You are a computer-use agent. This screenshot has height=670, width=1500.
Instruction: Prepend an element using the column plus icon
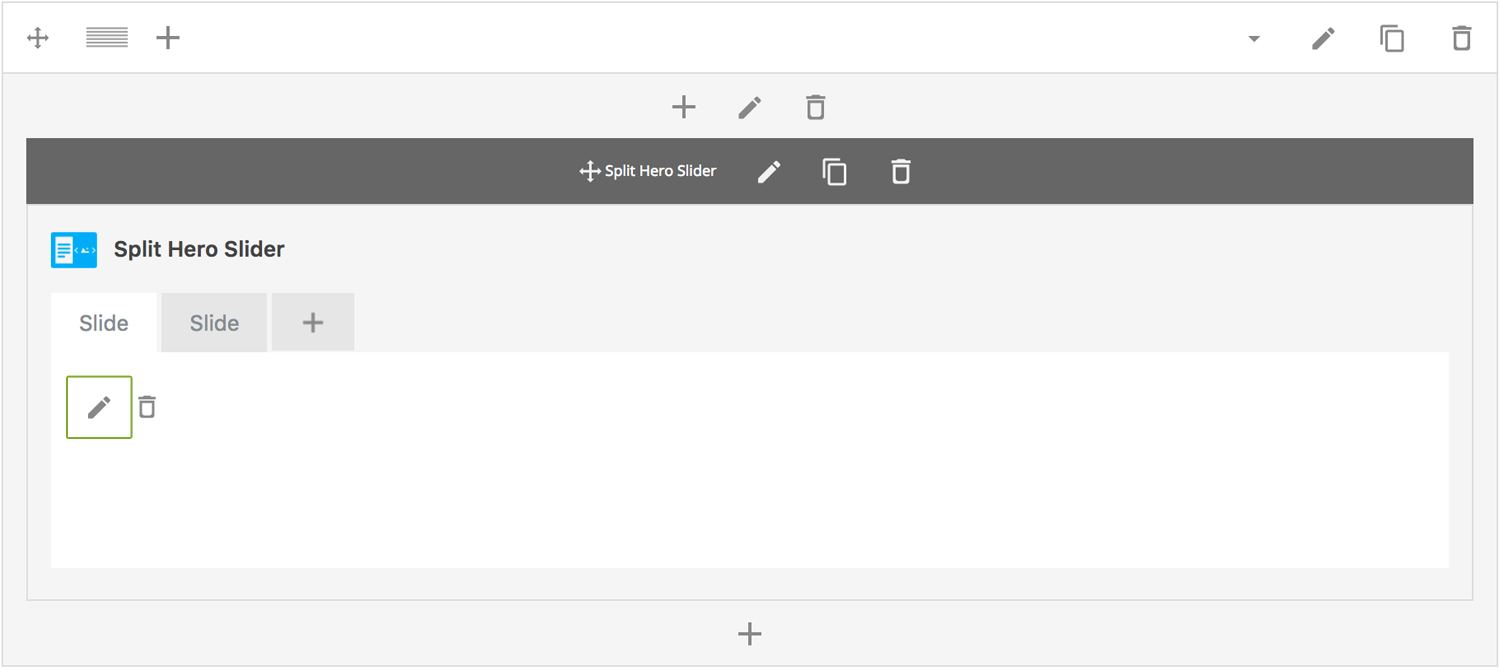pos(684,107)
